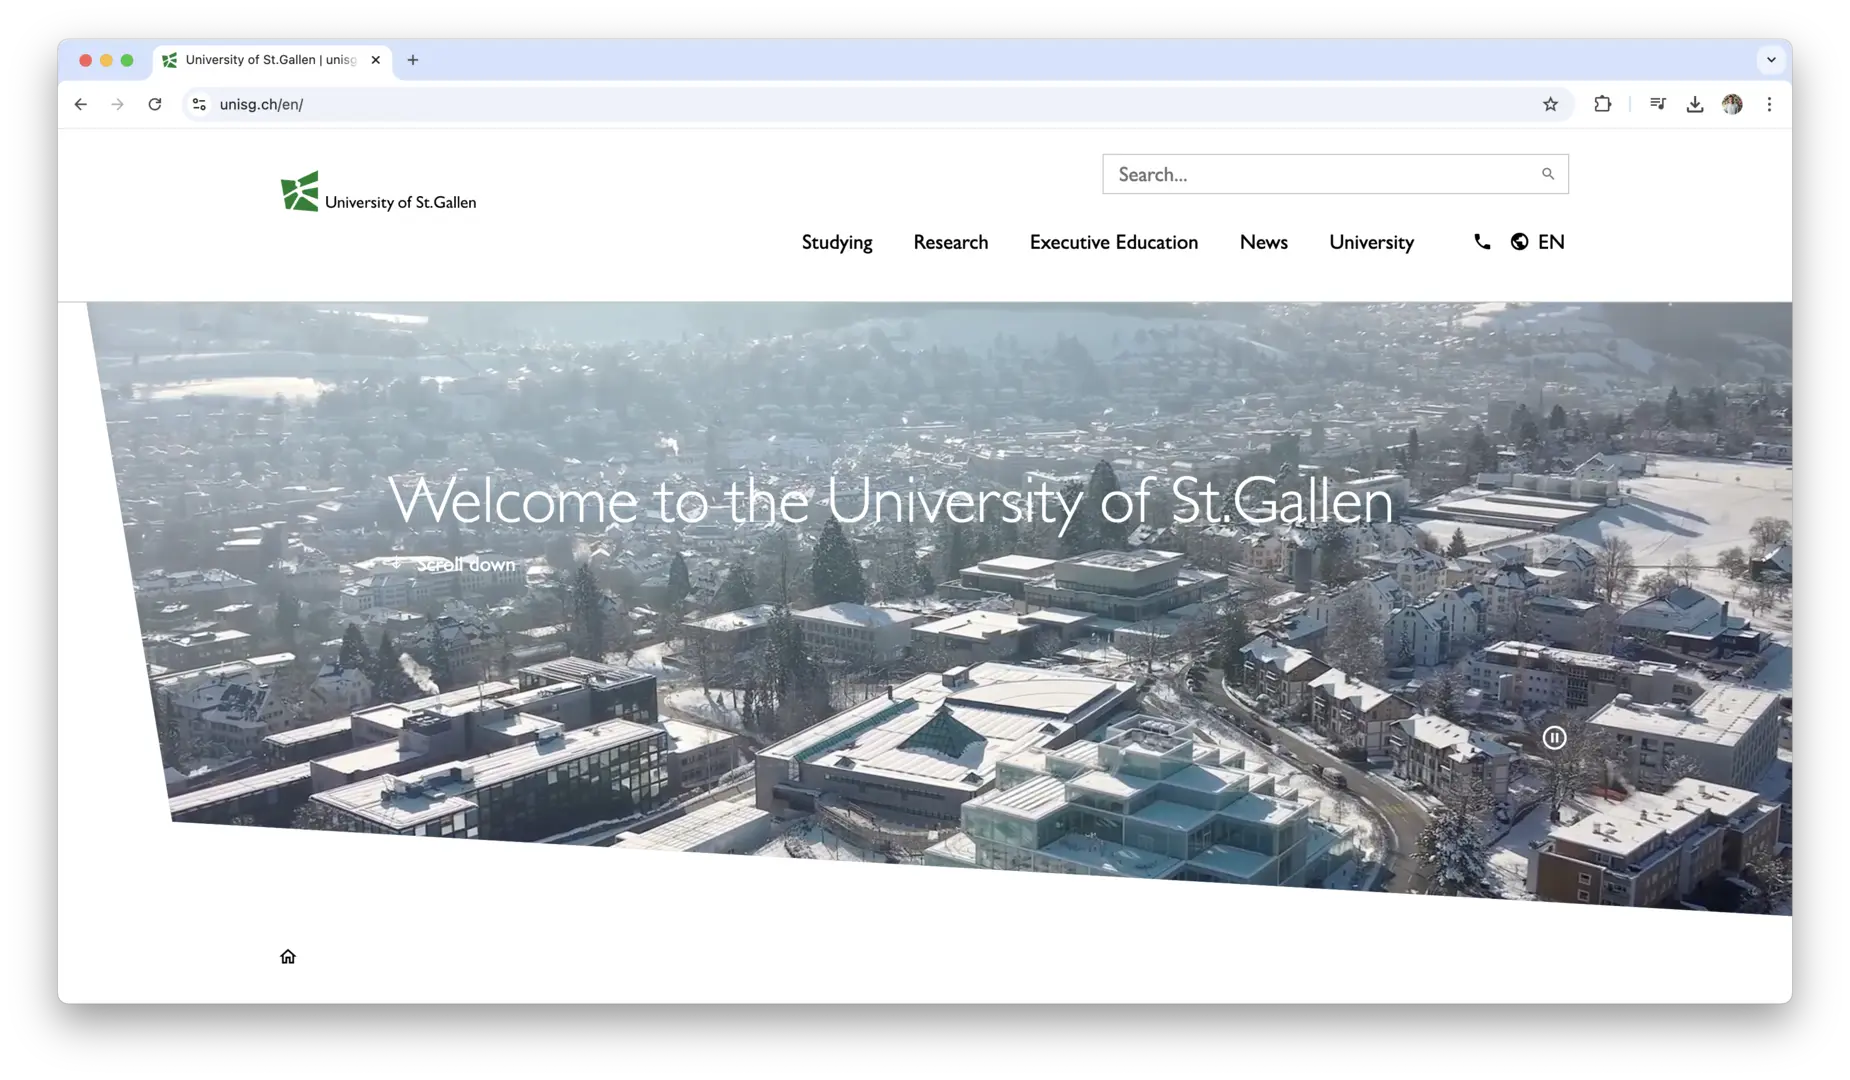
Task: Click the magnifier search icon
Action: click(x=1548, y=174)
